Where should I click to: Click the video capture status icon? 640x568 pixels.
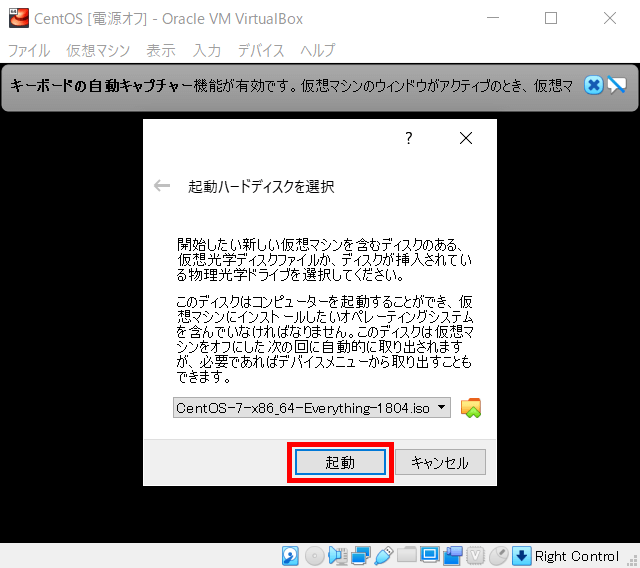[452, 556]
